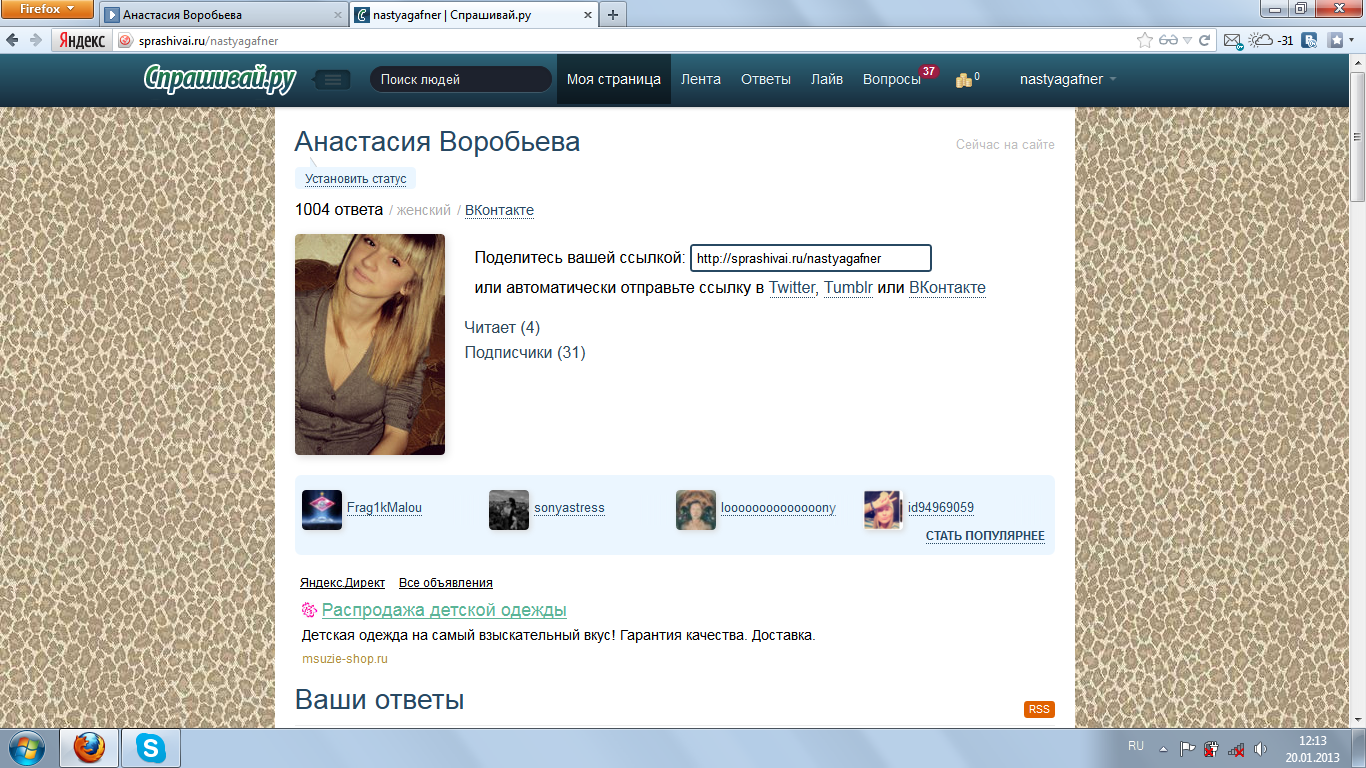Share the link via Twitter
Viewport: 1366px width, 768px height.
point(792,288)
